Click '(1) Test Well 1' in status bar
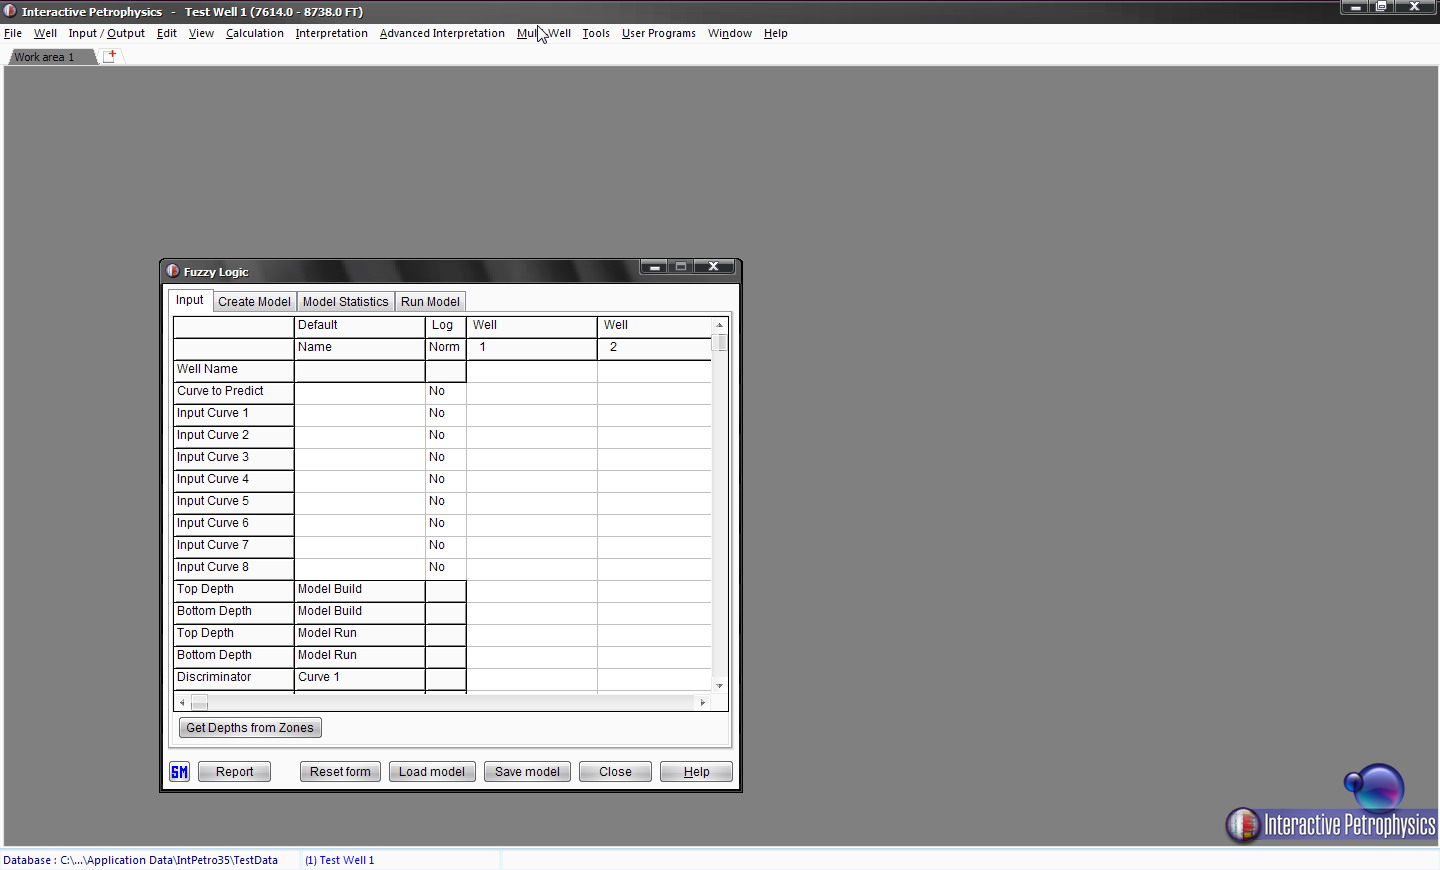This screenshot has height=870, width=1440. [x=340, y=860]
